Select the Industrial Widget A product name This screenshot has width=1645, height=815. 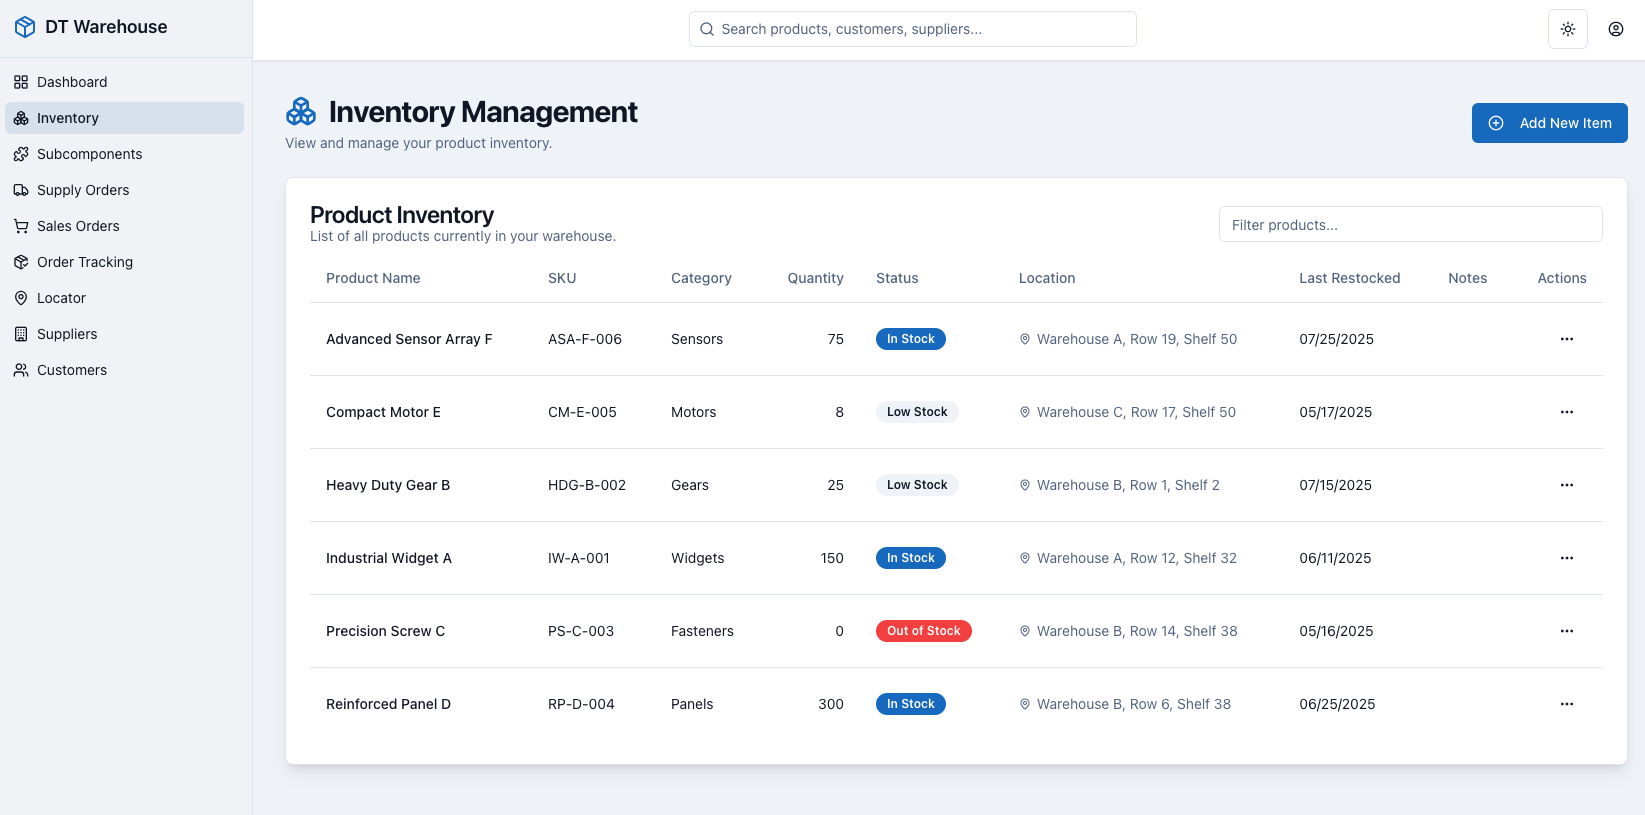coord(389,558)
